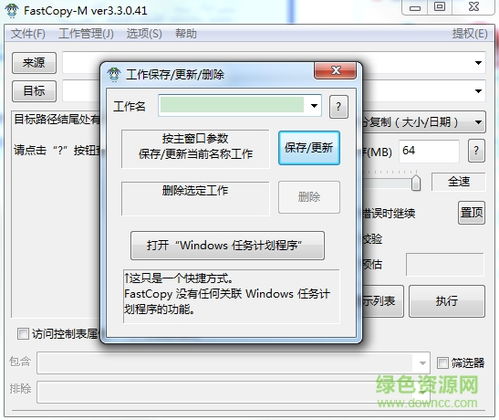Image resolution: width=499 pixels, height=420 pixels.
Task: Open the File (文件) menu
Action: [x=28, y=34]
